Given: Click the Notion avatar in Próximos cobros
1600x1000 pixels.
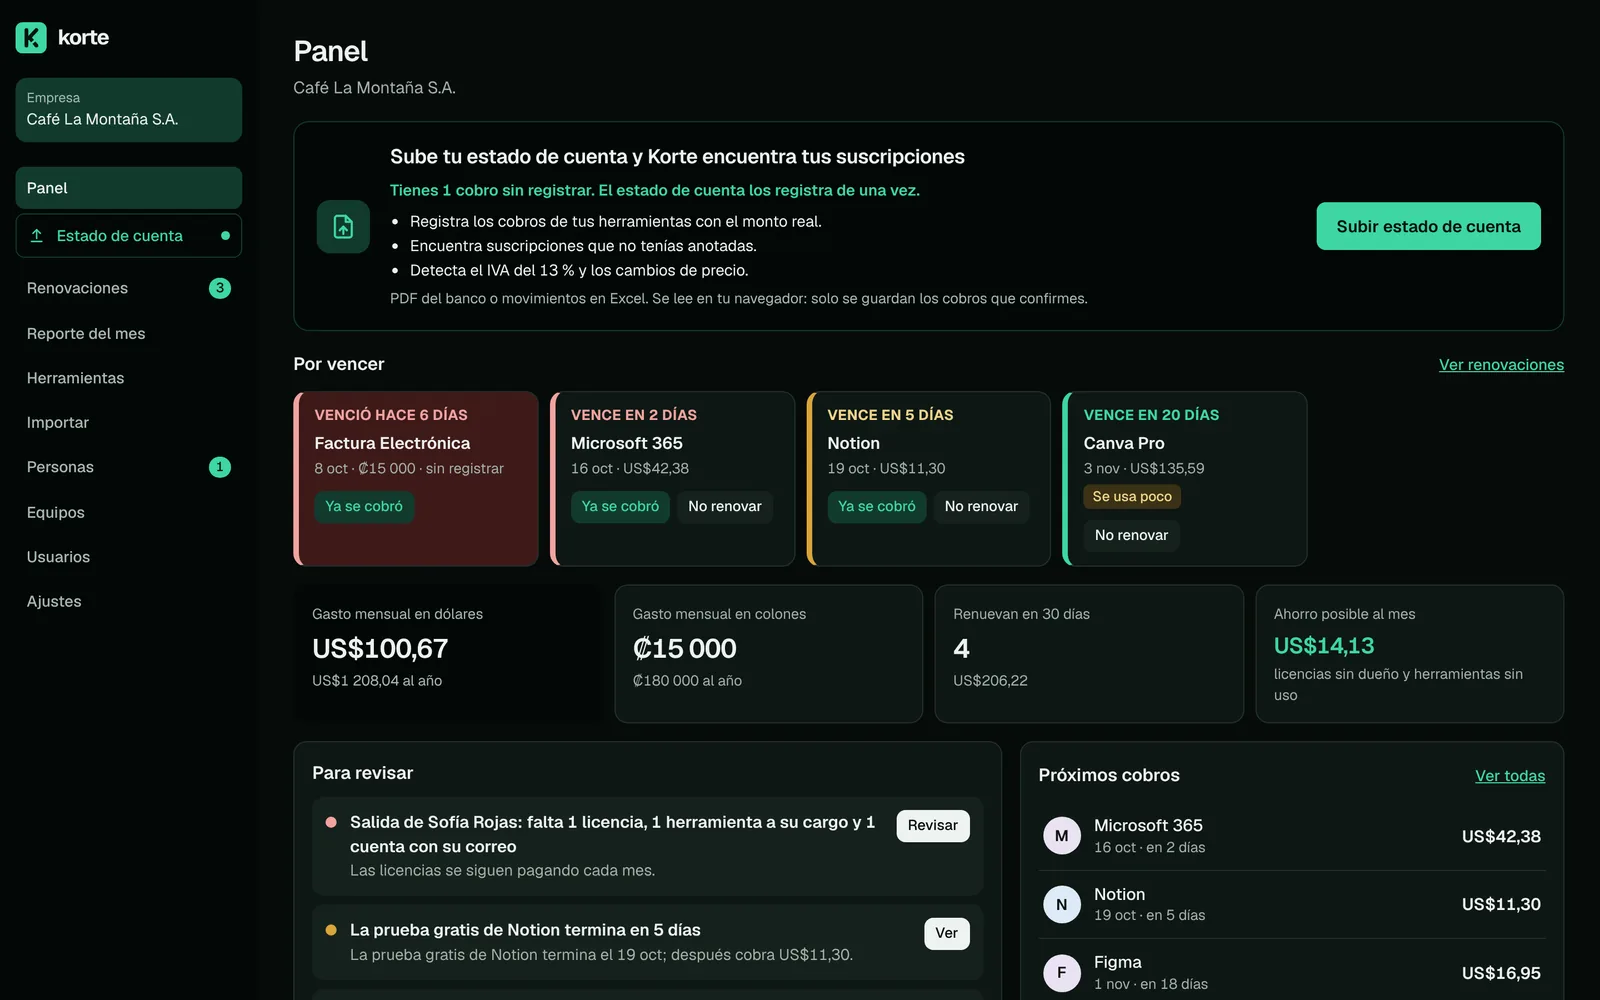Looking at the screenshot, I should coord(1061,904).
